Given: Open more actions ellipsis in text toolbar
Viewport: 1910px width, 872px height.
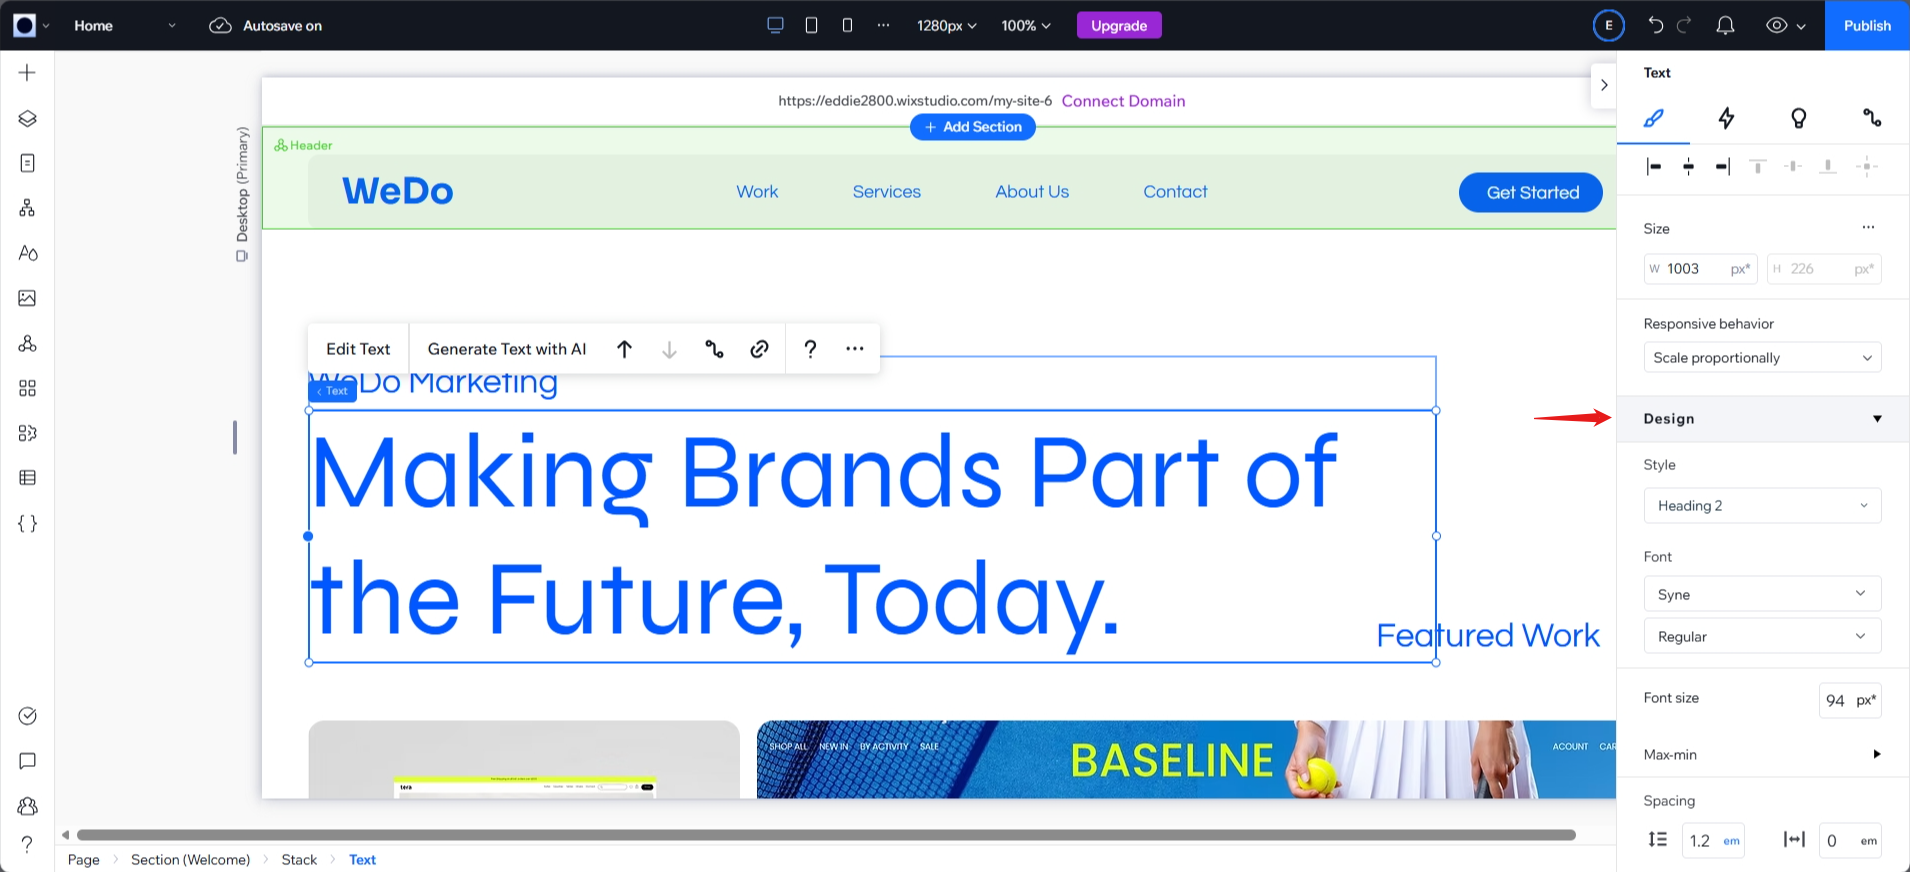Looking at the screenshot, I should point(854,349).
